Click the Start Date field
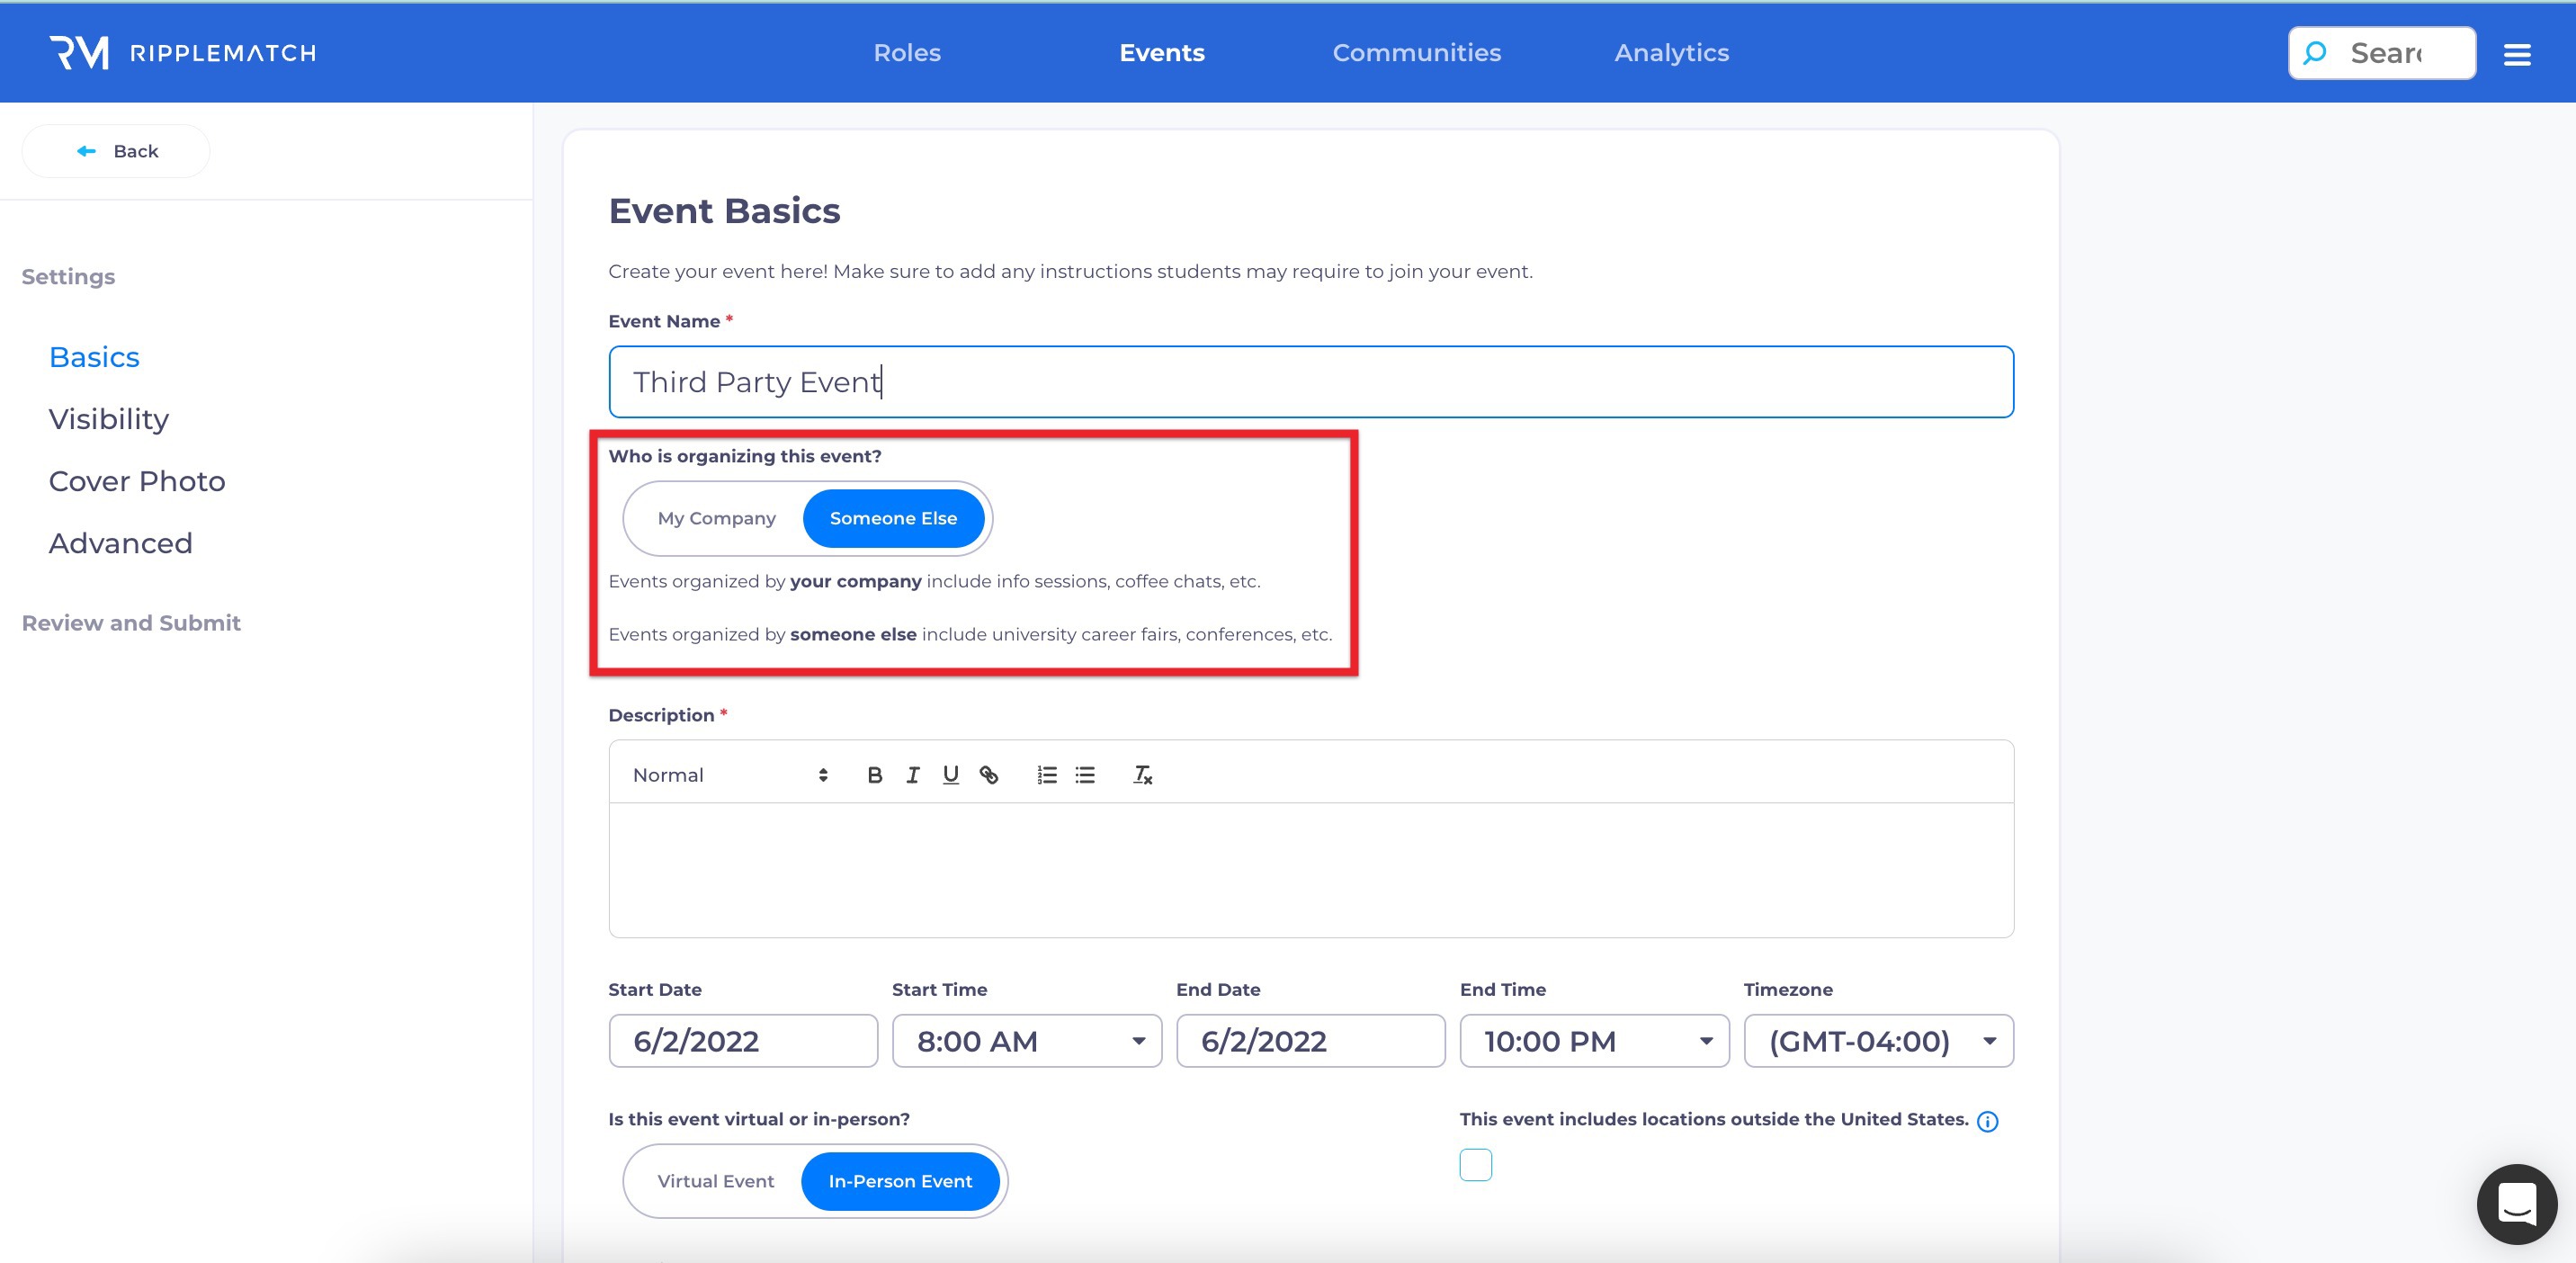 [742, 1041]
